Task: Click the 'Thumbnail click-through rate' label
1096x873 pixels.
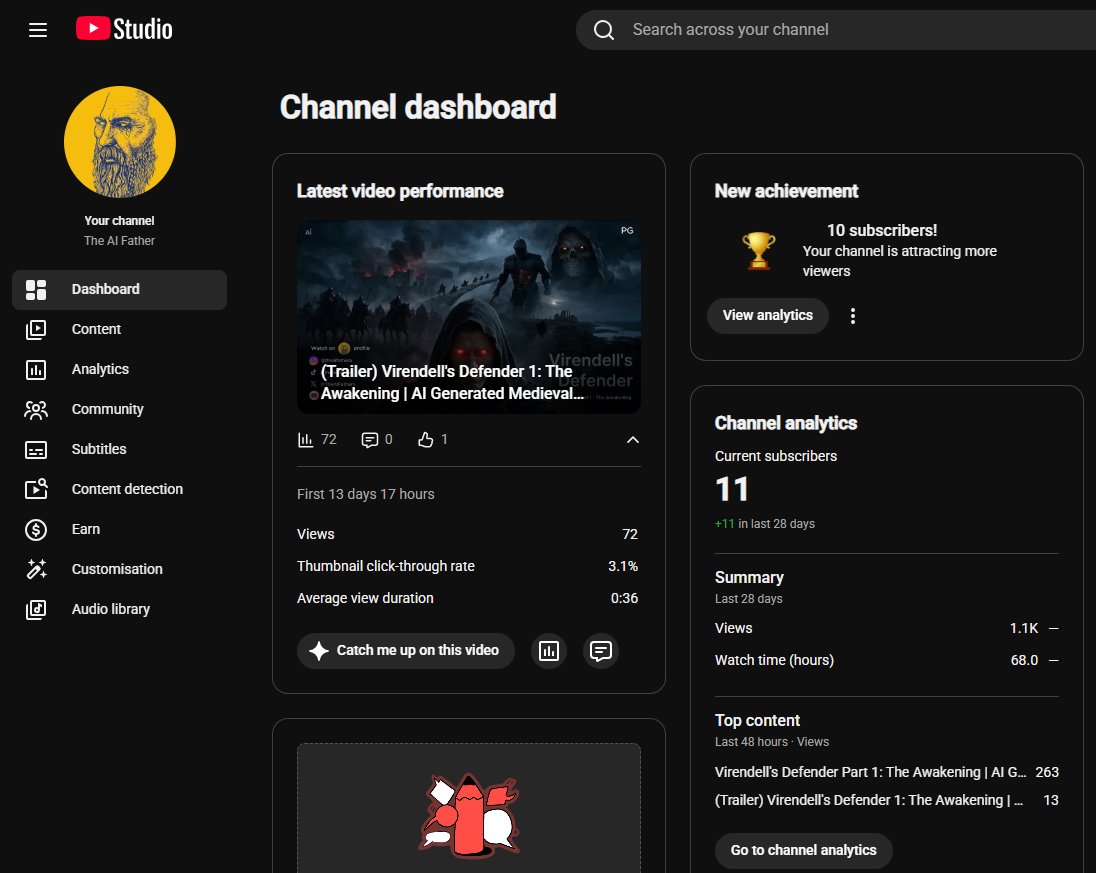Action: pyautogui.click(x=386, y=566)
